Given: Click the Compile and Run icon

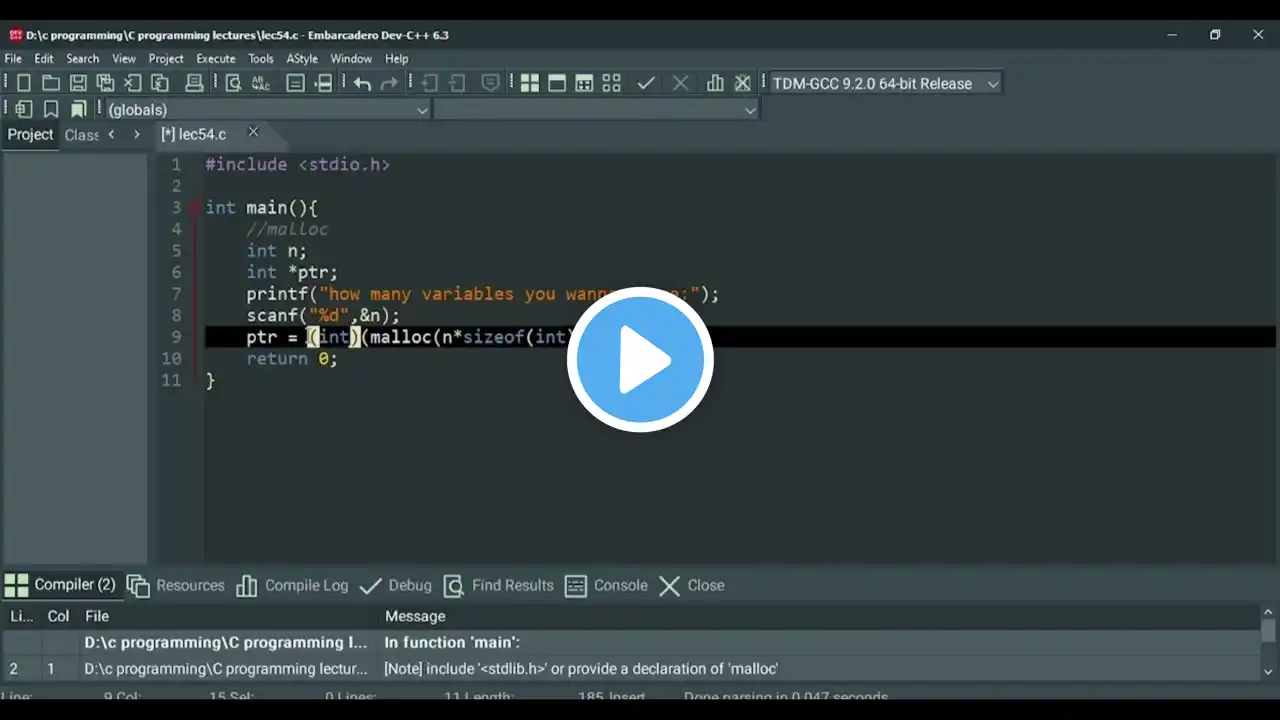Looking at the screenshot, I should [584, 83].
